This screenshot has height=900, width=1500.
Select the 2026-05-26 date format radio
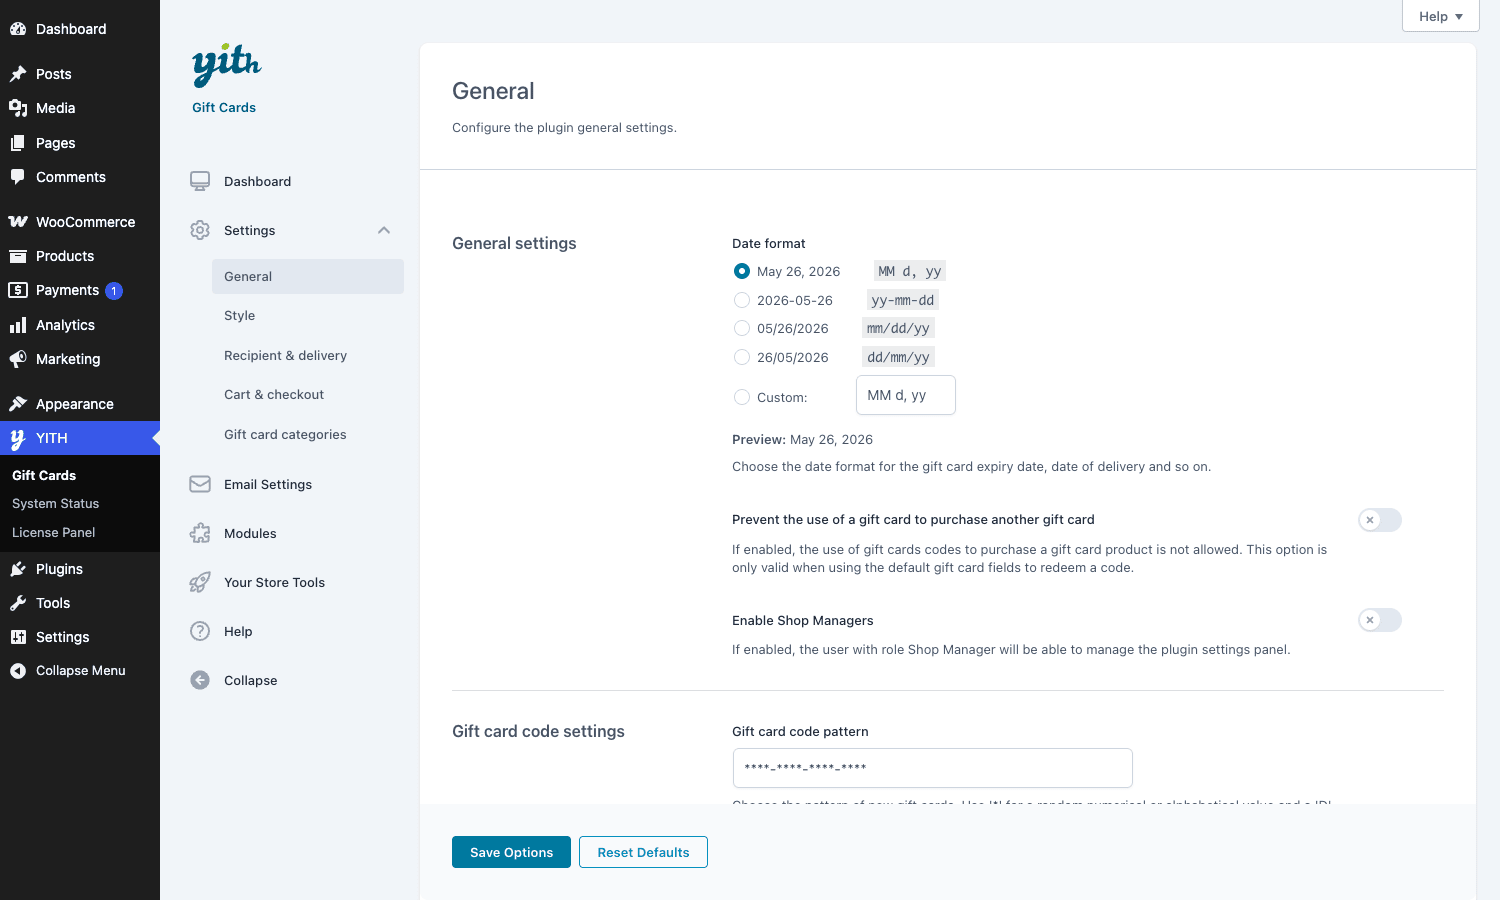tap(742, 300)
